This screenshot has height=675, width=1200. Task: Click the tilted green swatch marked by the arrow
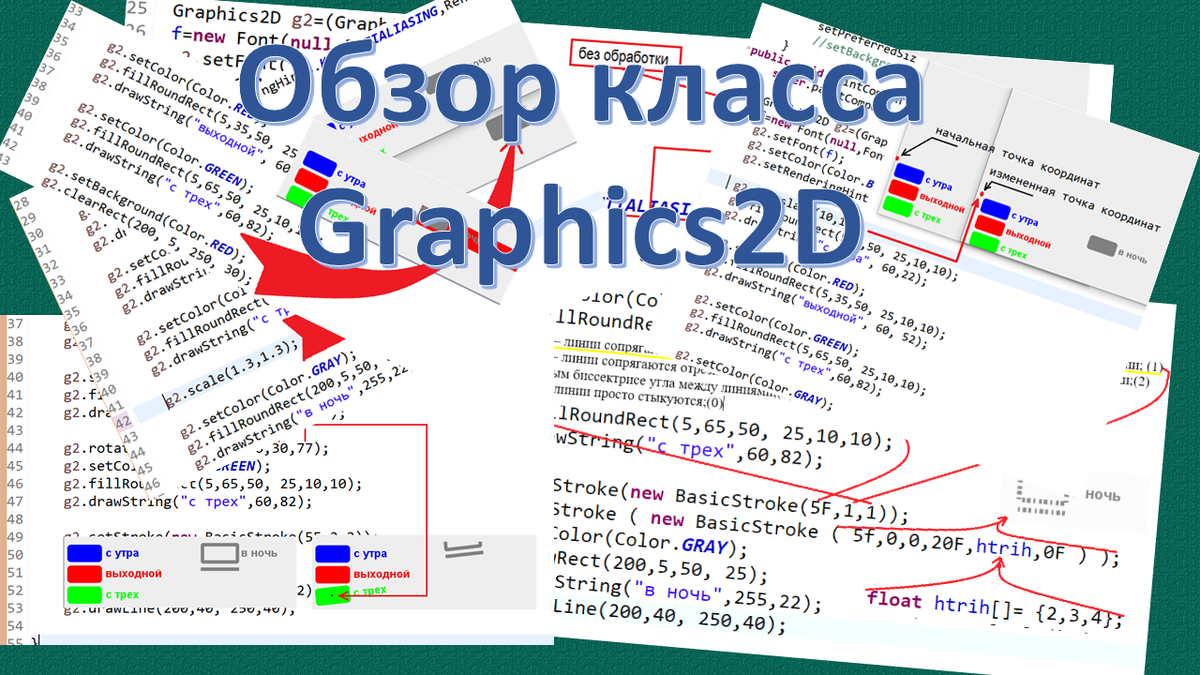(x=332, y=596)
